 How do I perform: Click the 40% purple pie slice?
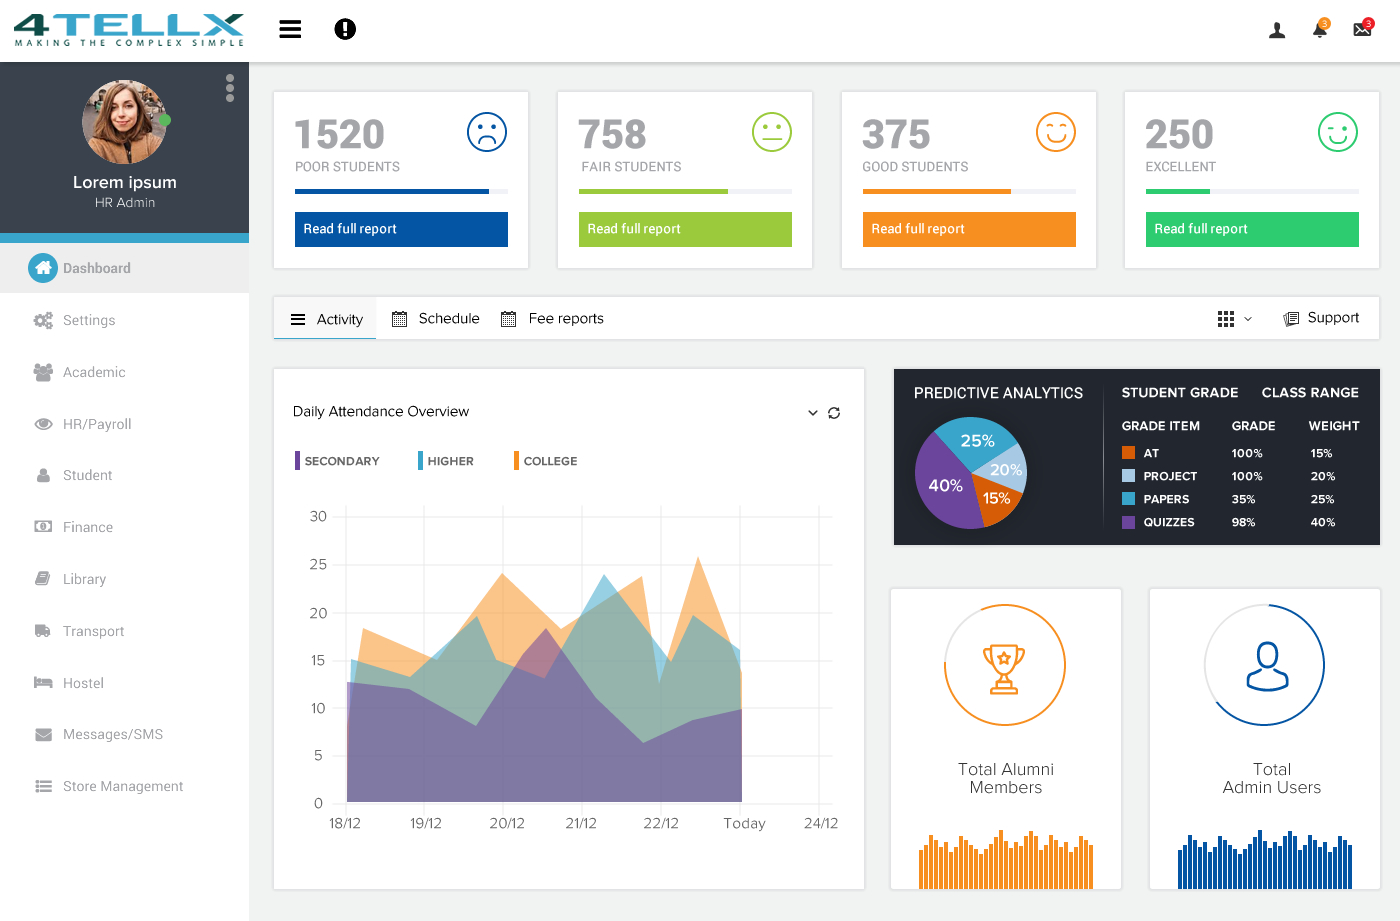(x=940, y=488)
